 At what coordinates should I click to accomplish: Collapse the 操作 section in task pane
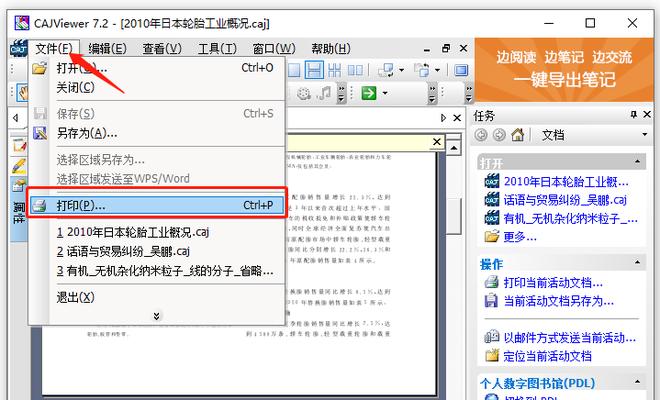(637, 262)
